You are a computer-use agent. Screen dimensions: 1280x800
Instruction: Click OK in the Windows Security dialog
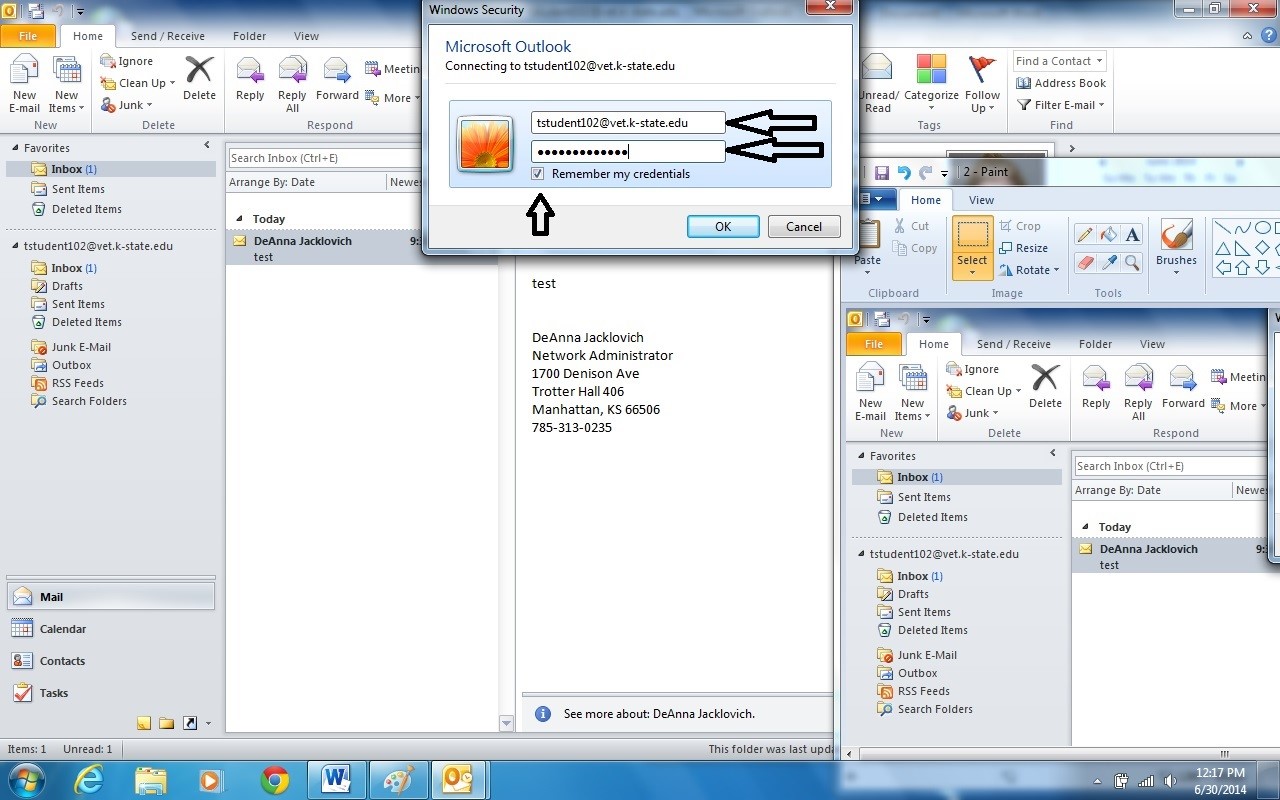723,227
